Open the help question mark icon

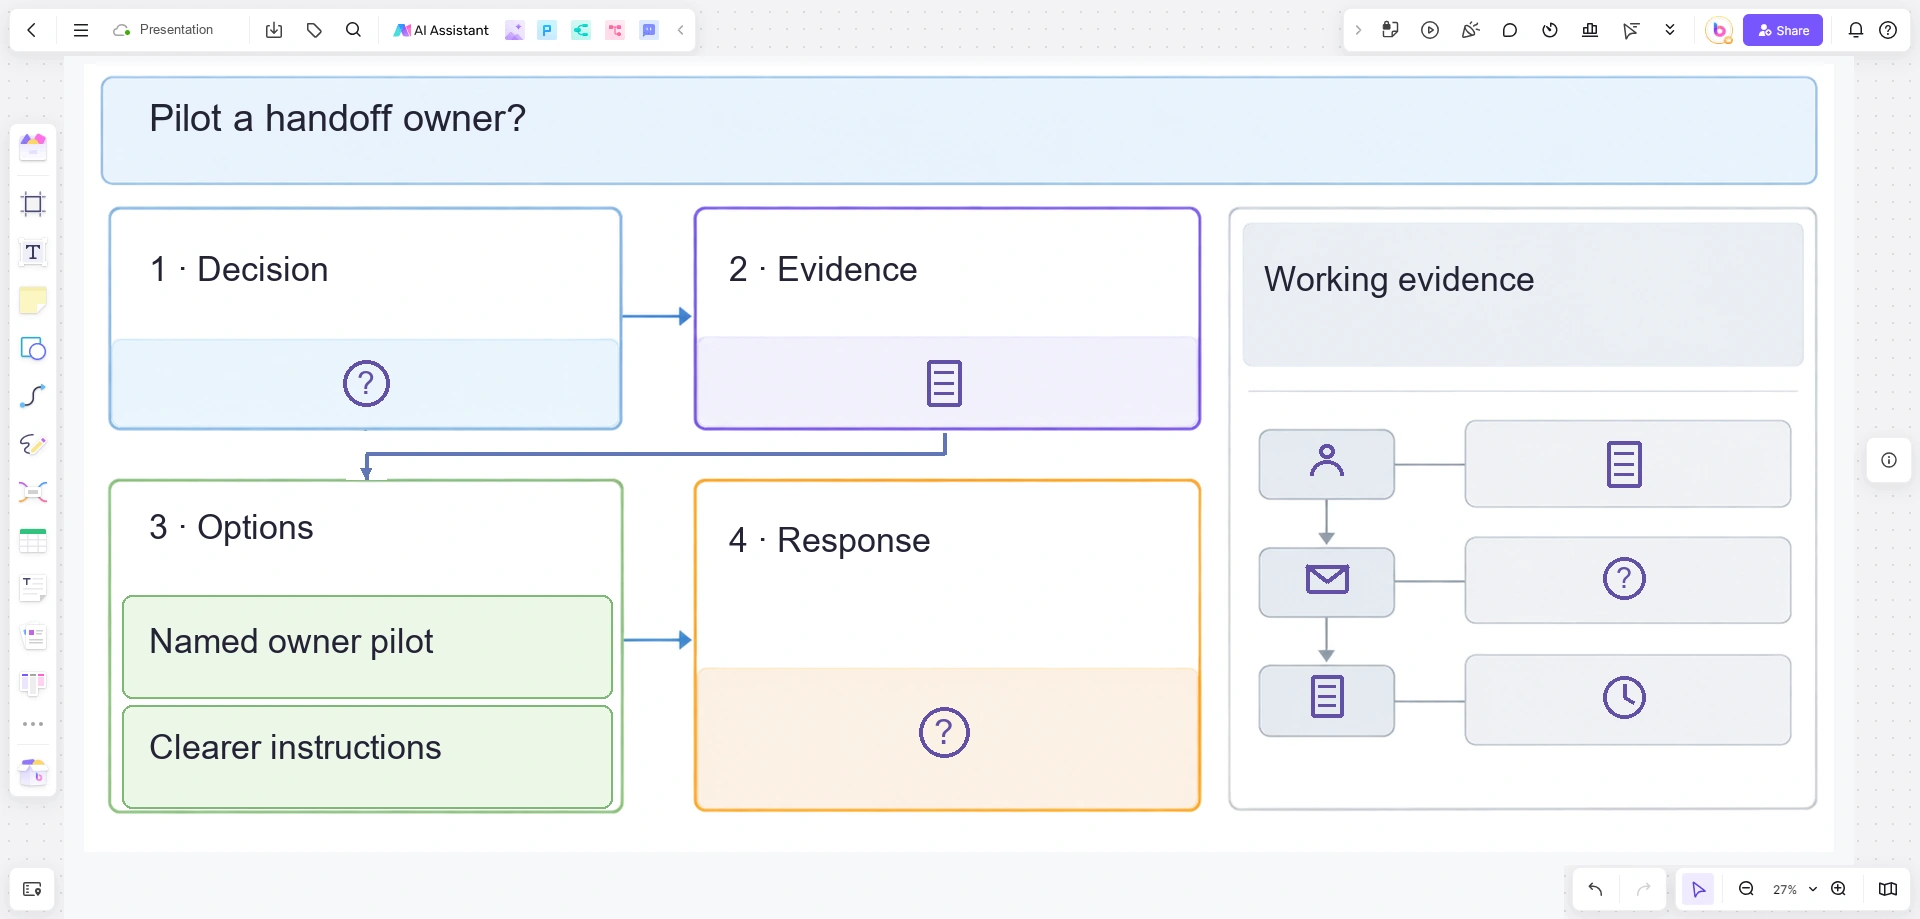click(1888, 30)
